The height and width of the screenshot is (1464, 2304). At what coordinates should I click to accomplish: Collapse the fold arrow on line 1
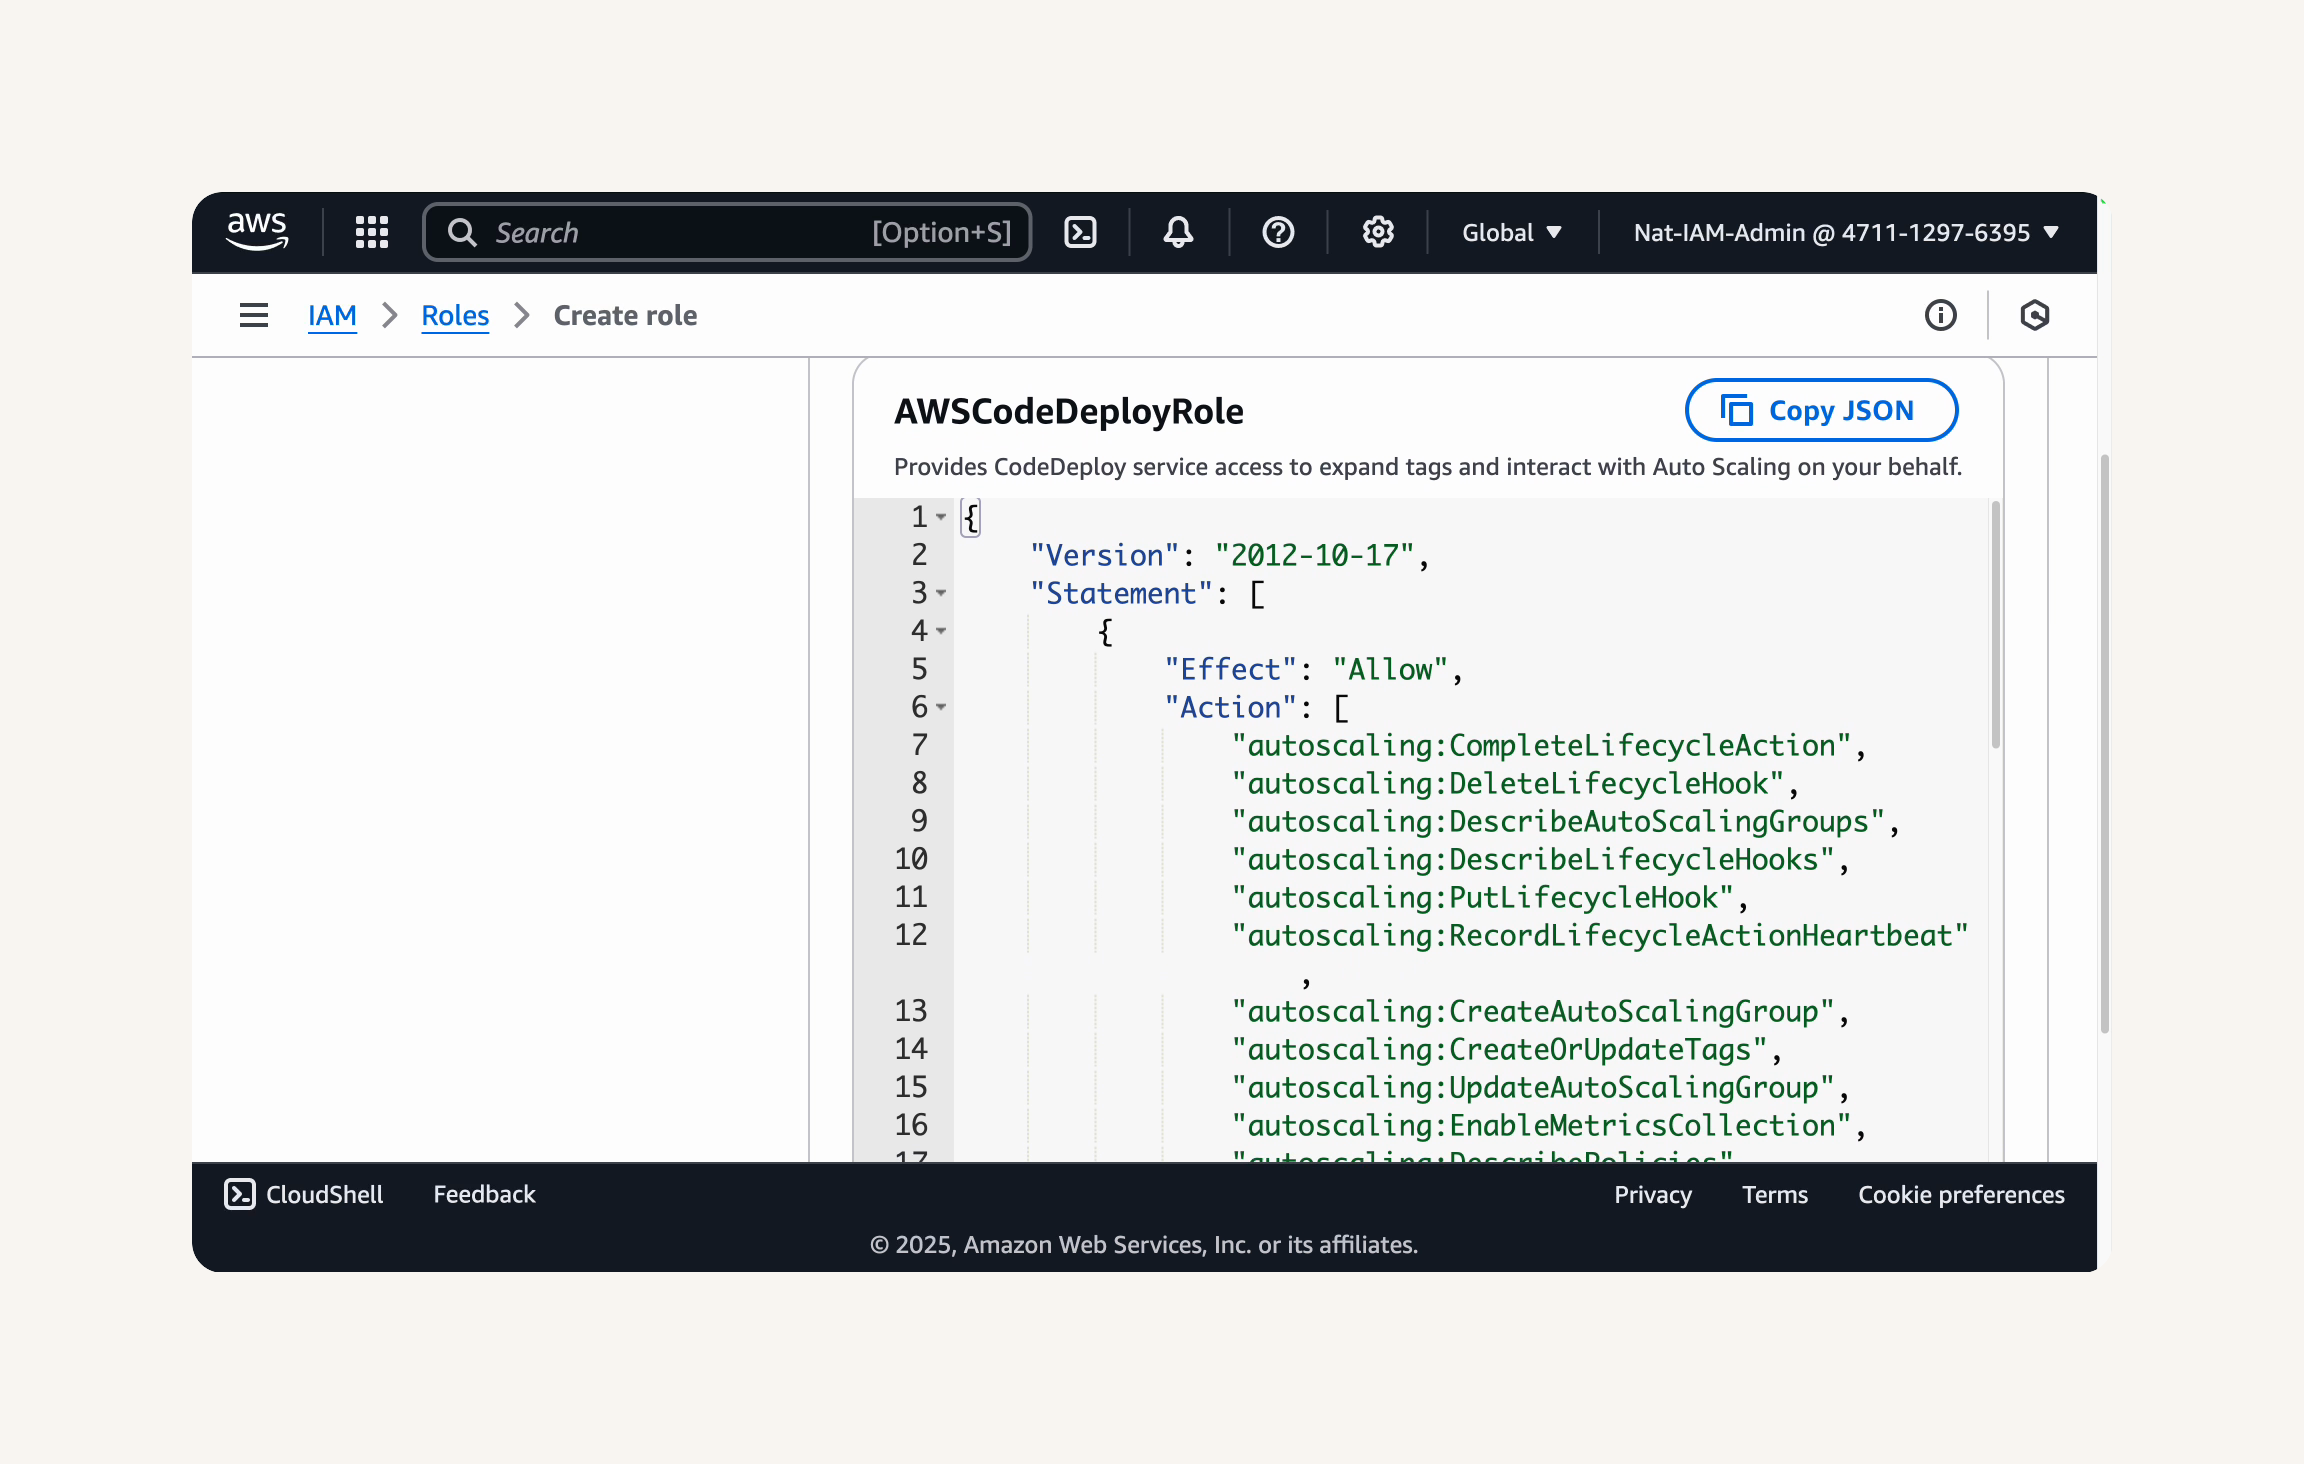941,517
